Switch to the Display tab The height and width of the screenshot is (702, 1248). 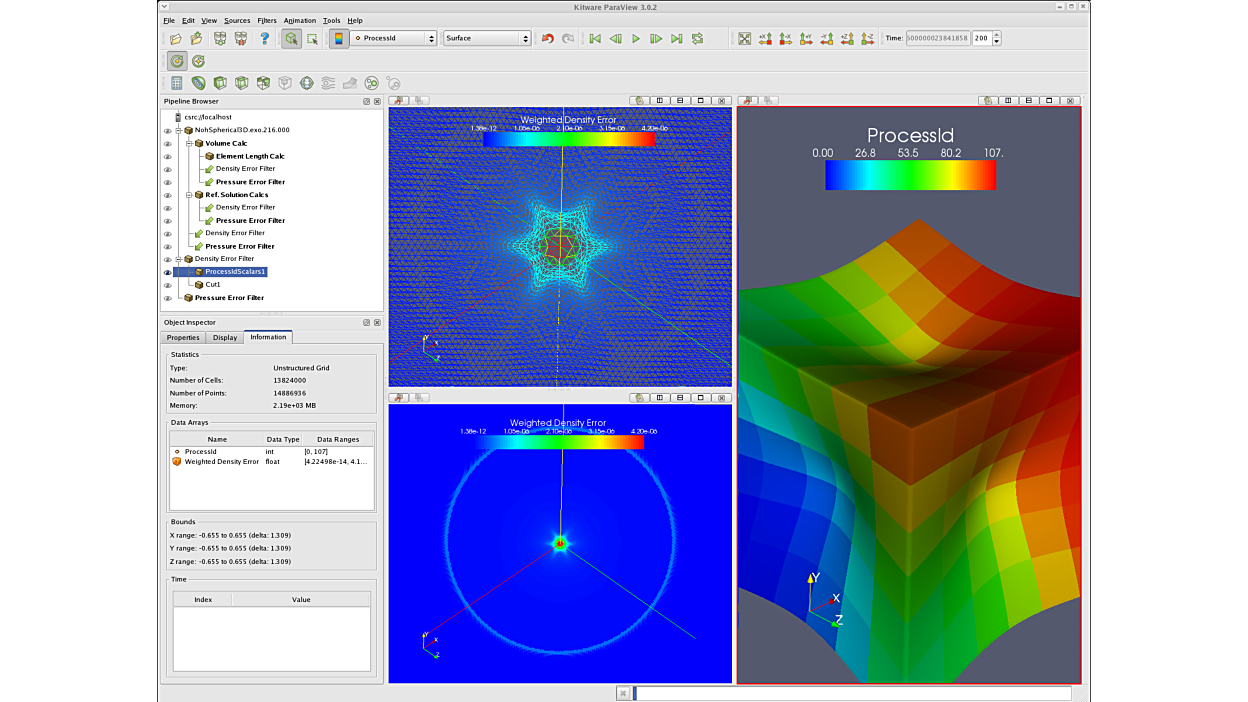225,337
